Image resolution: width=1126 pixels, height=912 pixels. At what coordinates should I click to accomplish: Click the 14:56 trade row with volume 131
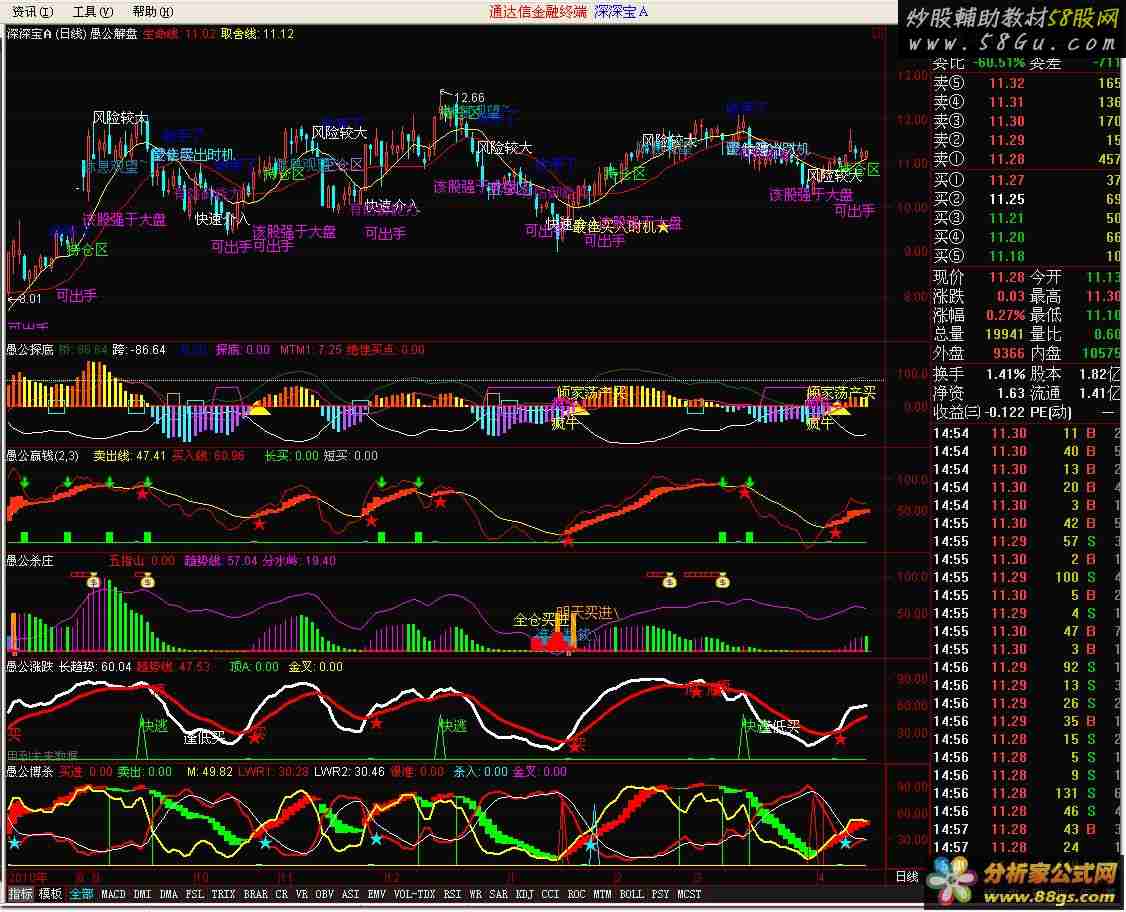pos(1025,794)
